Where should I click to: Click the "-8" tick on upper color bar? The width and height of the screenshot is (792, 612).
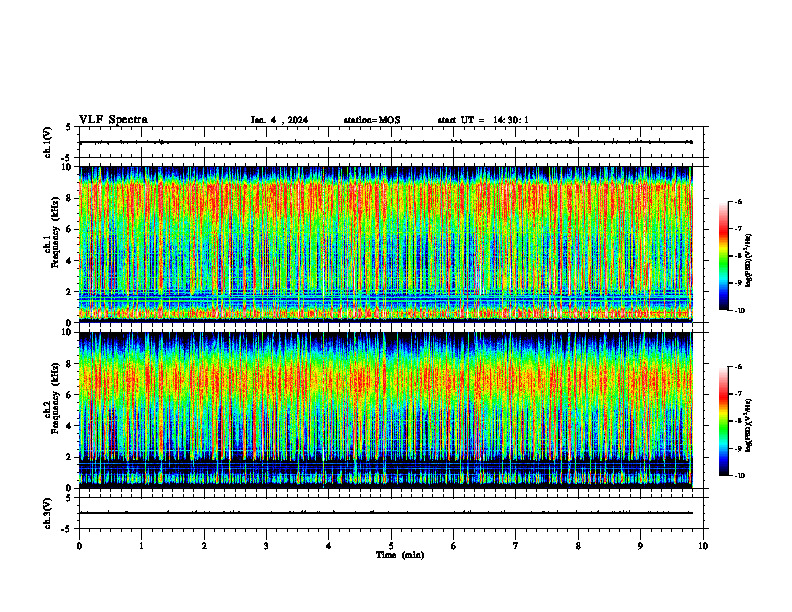(x=738, y=256)
